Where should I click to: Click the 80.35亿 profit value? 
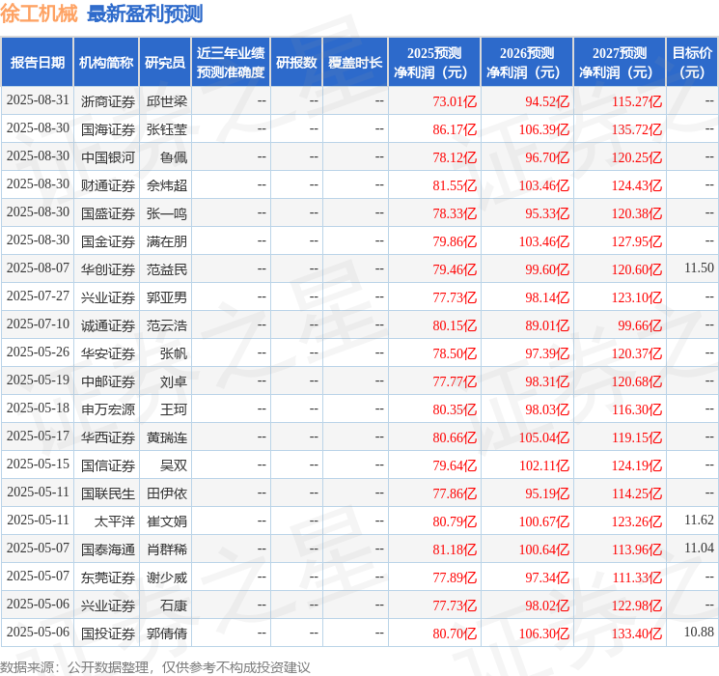click(x=454, y=410)
